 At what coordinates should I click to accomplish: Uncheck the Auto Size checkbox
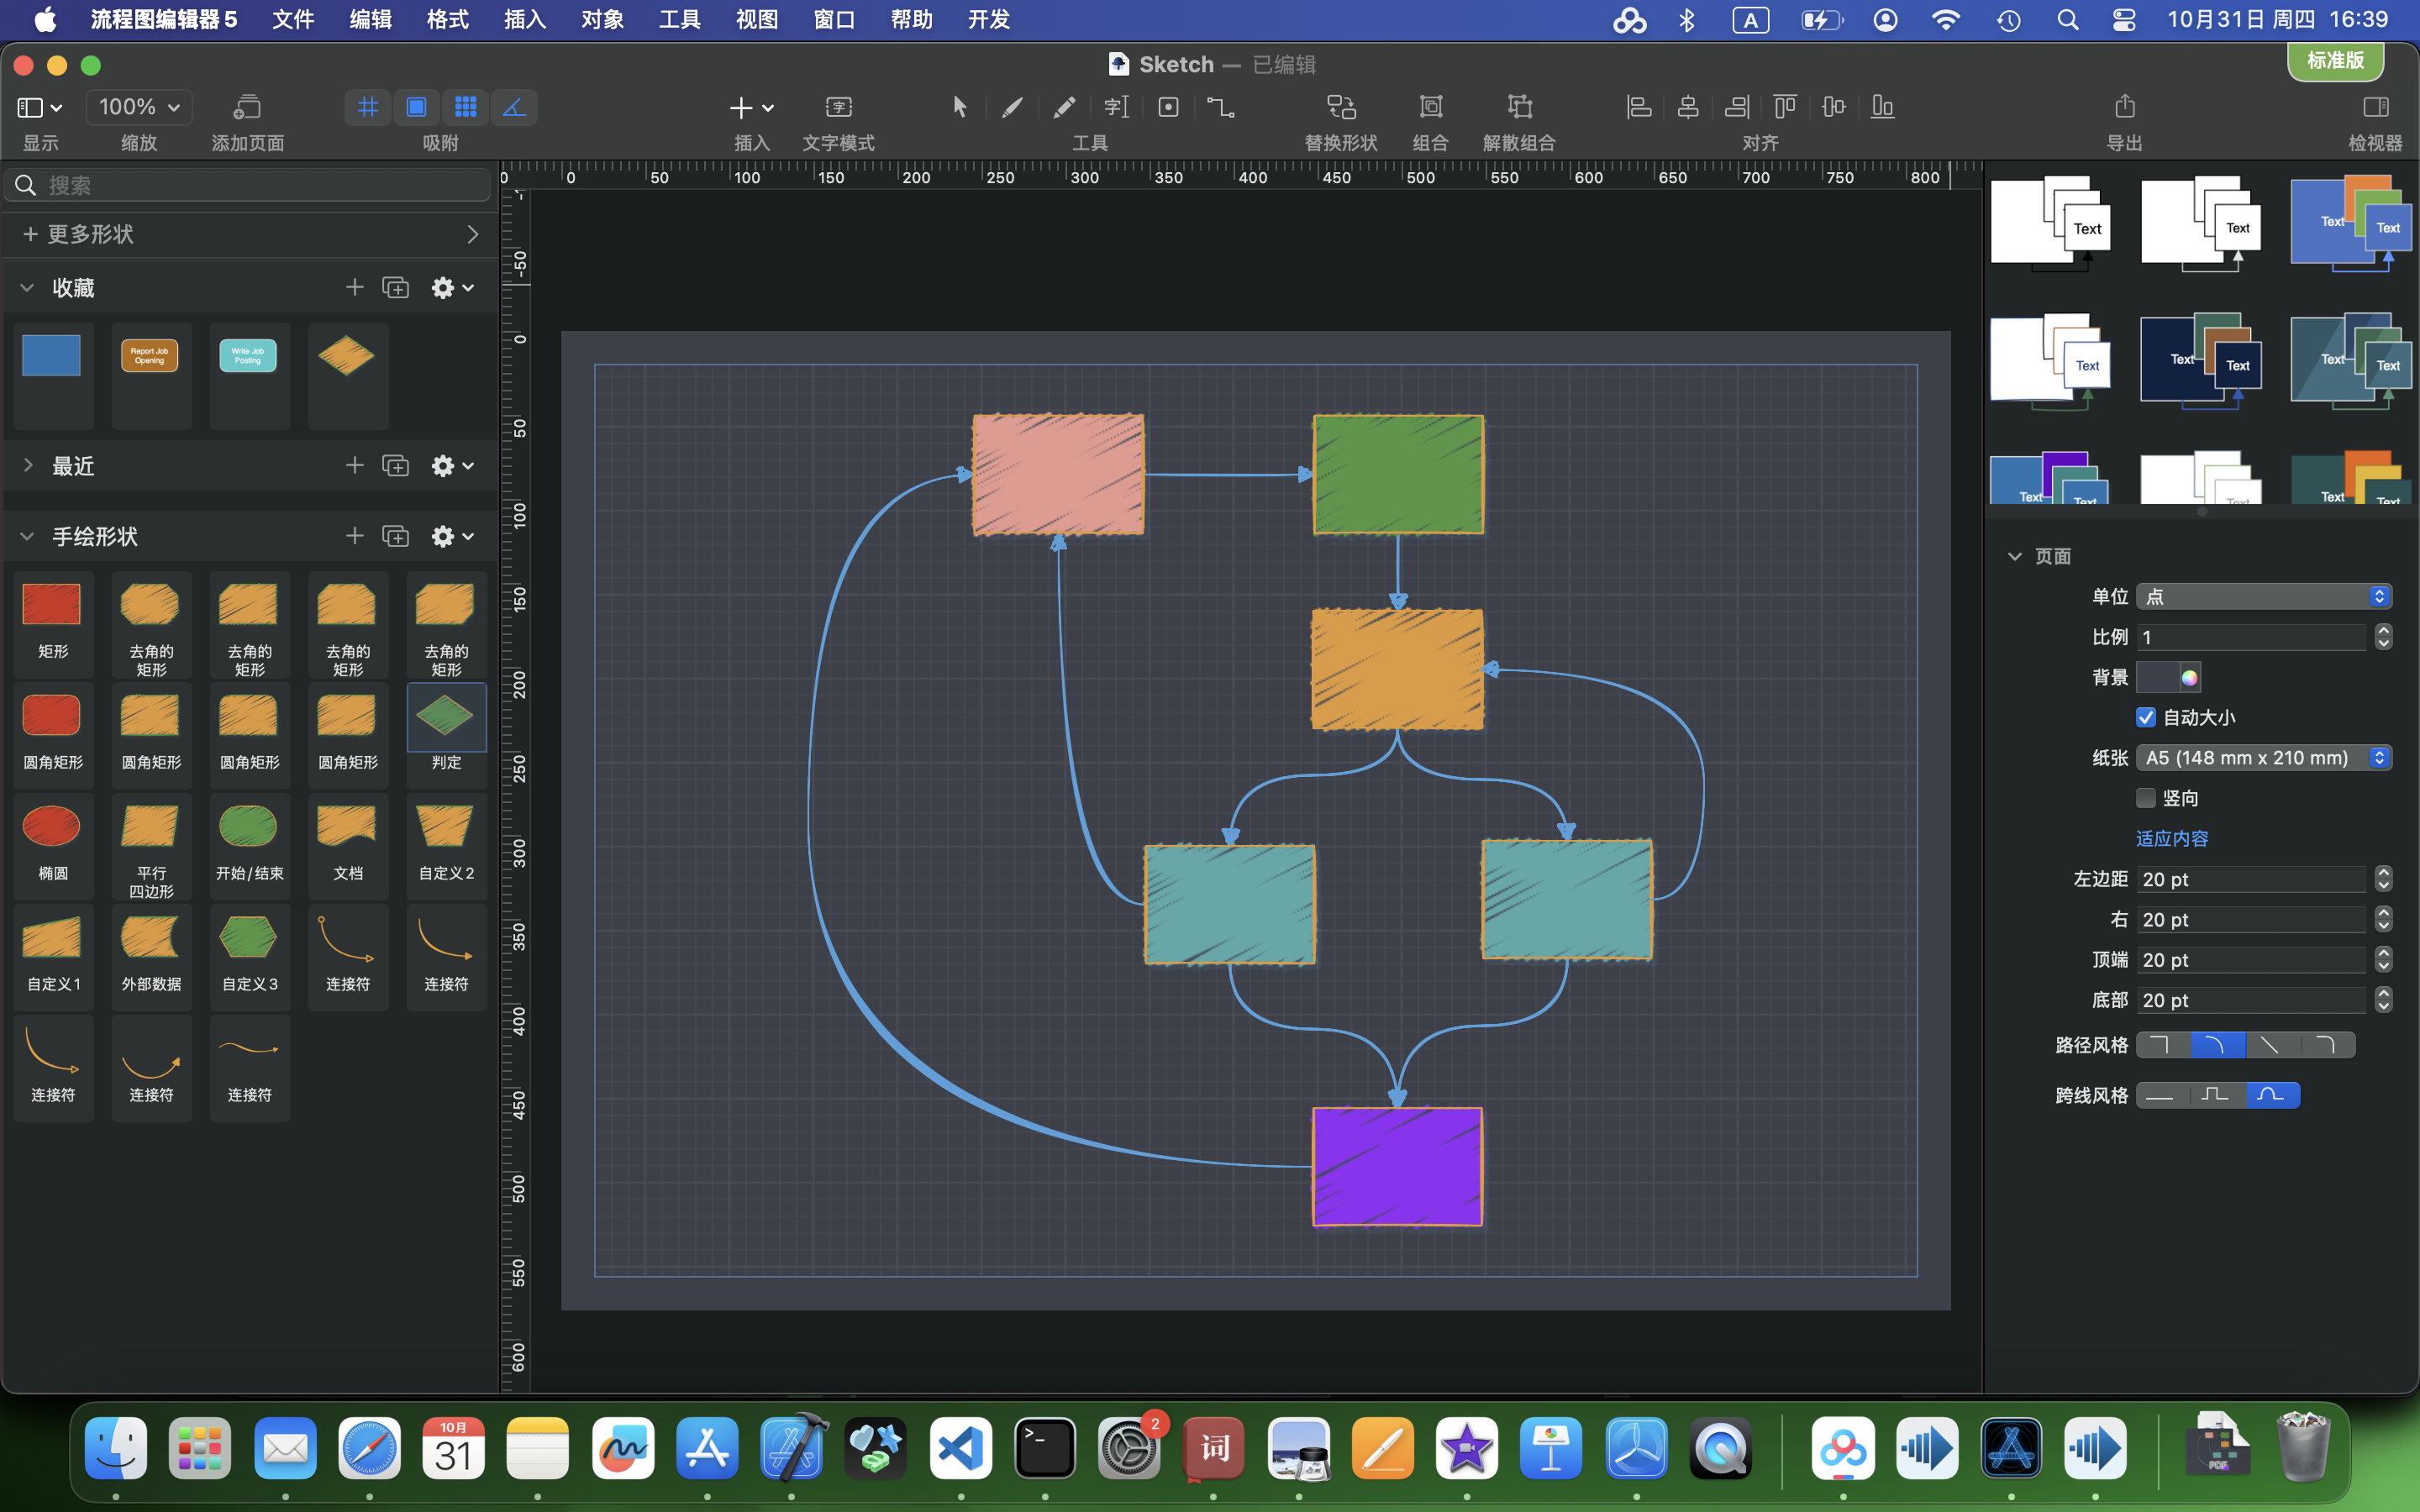(2146, 717)
